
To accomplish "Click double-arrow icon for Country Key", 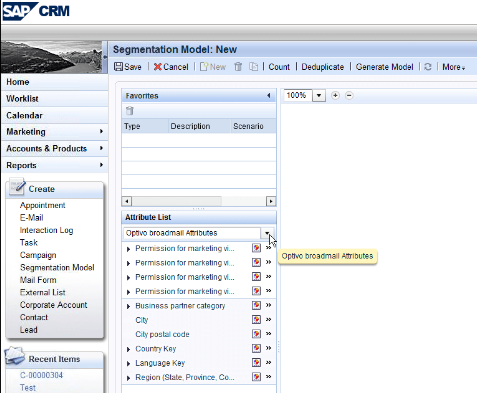I will pos(268,348).
